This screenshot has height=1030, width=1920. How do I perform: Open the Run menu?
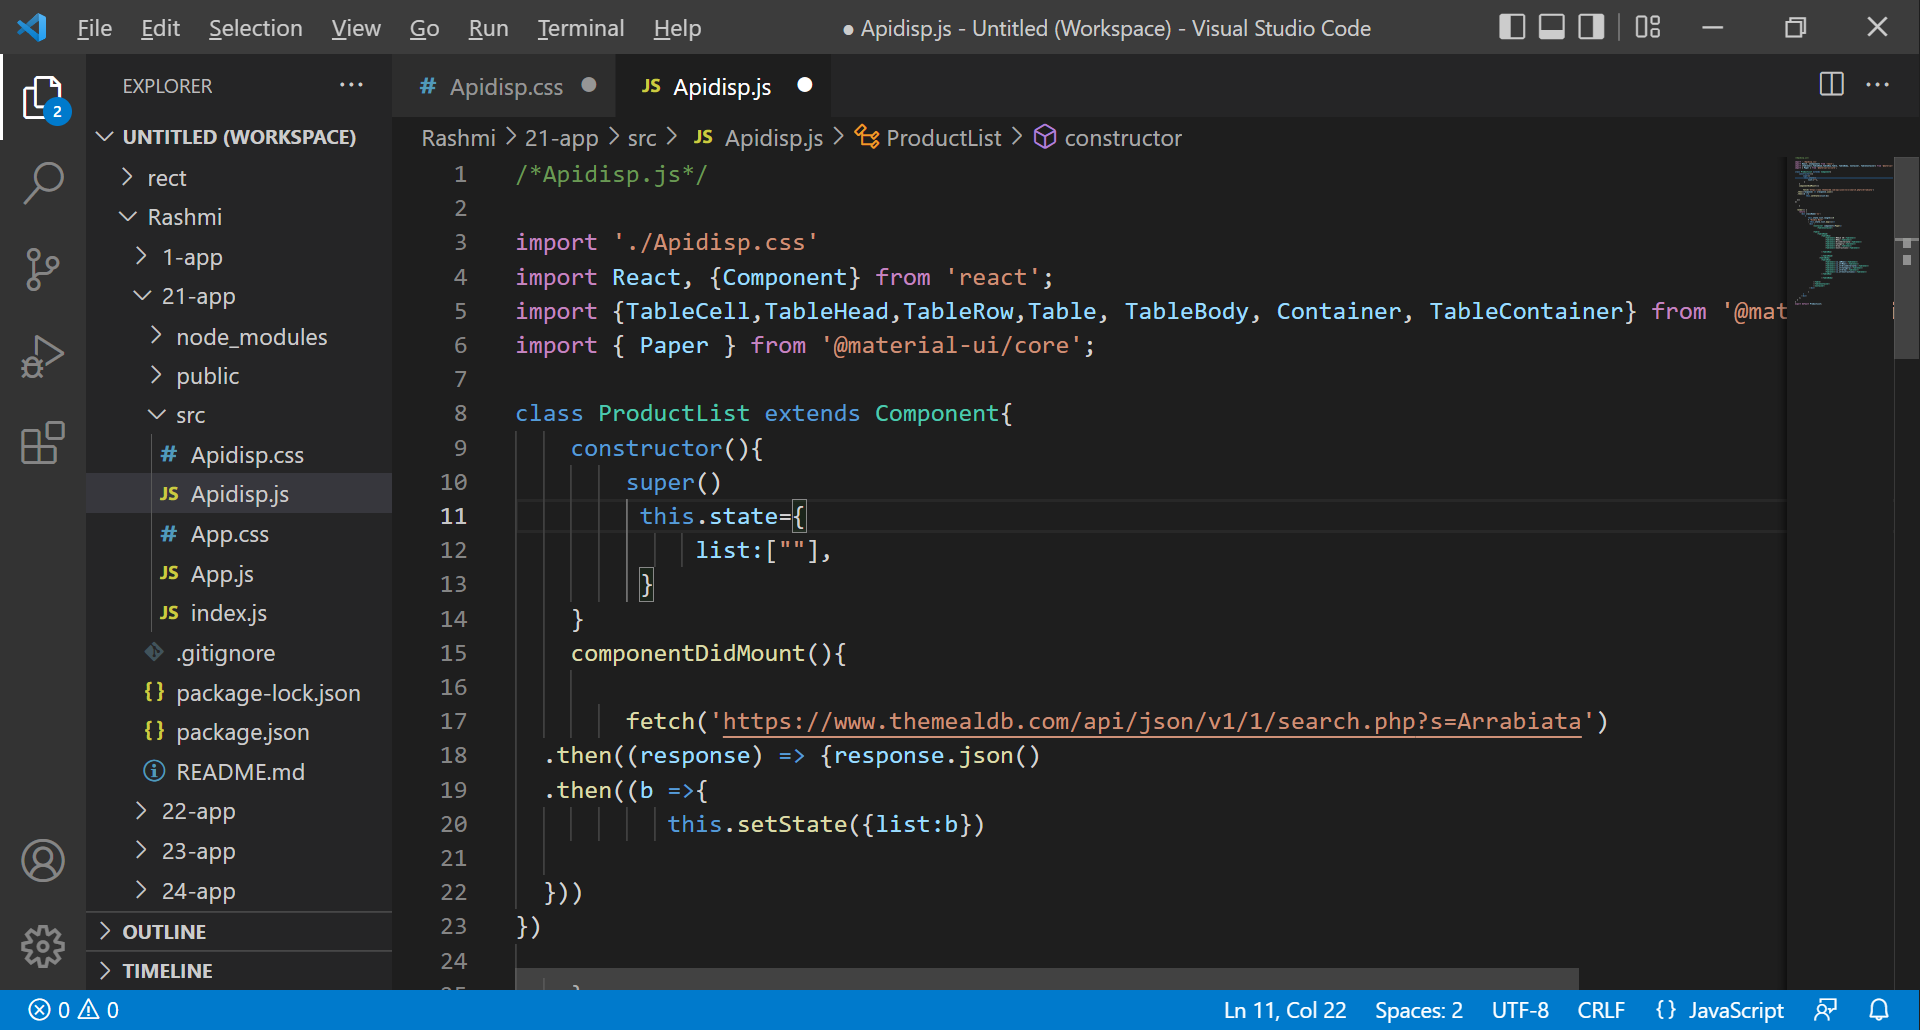(x=488, y=28)
